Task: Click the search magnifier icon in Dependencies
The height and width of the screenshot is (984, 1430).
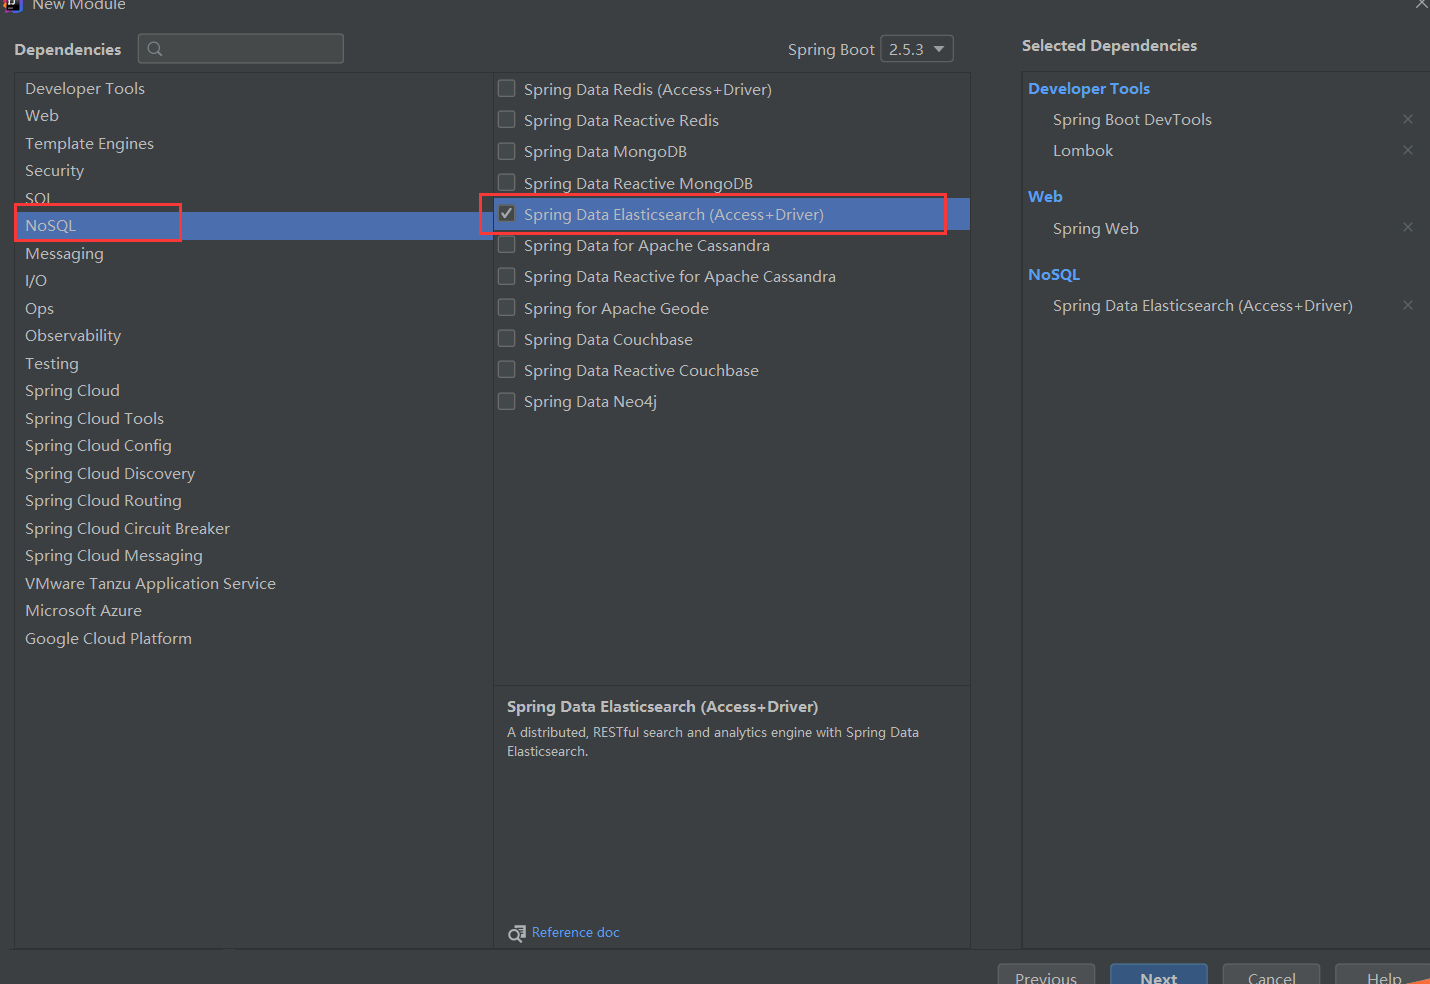Action: 155,49
